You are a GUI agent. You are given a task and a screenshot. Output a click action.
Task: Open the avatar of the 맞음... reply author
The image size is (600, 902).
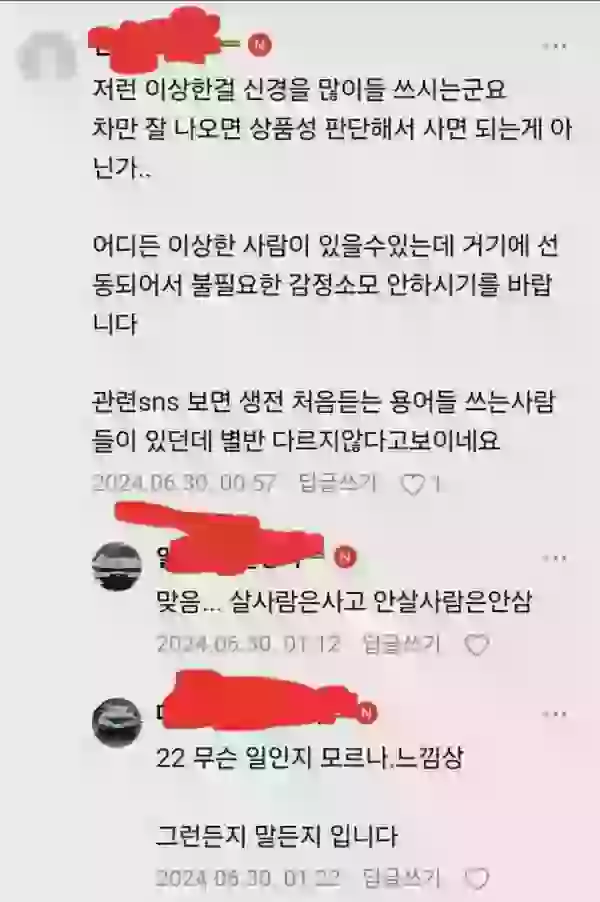(x=117, y=566)
